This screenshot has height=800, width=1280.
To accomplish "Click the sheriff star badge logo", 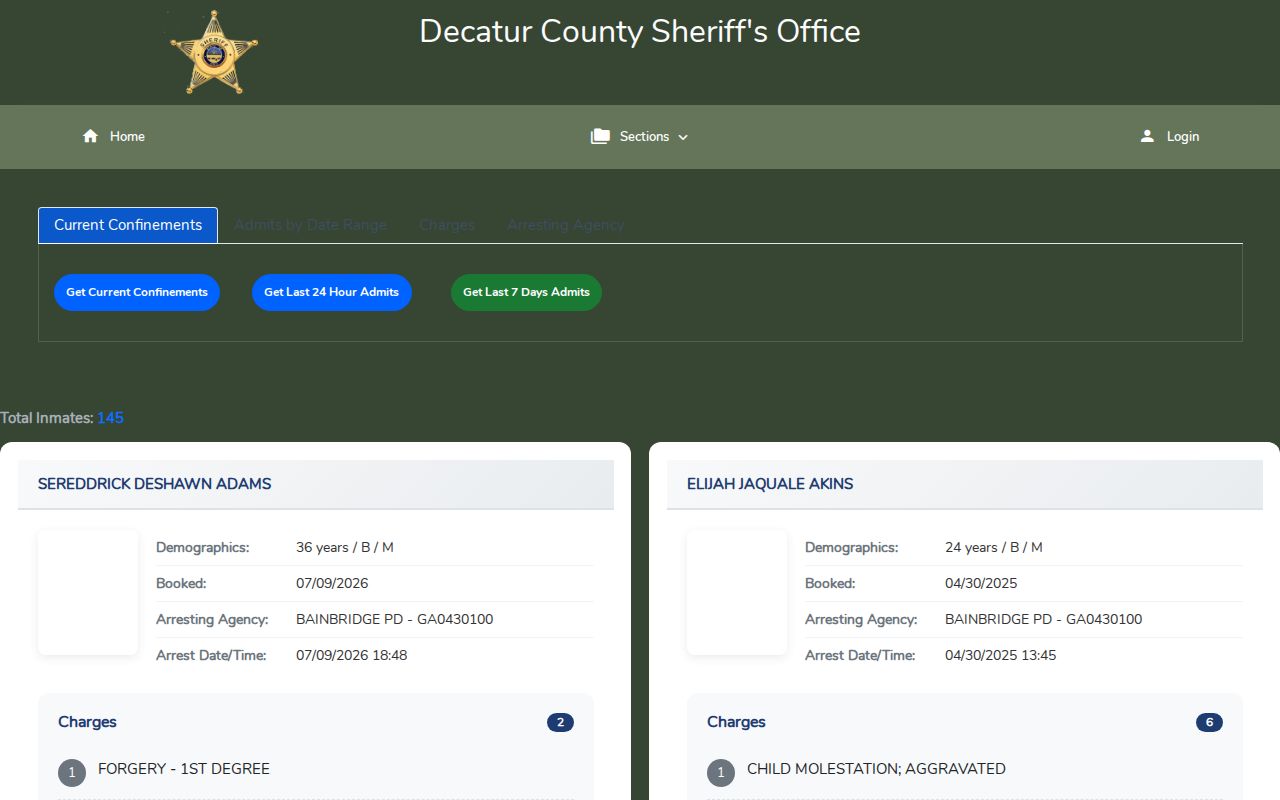I will (213, 52).
